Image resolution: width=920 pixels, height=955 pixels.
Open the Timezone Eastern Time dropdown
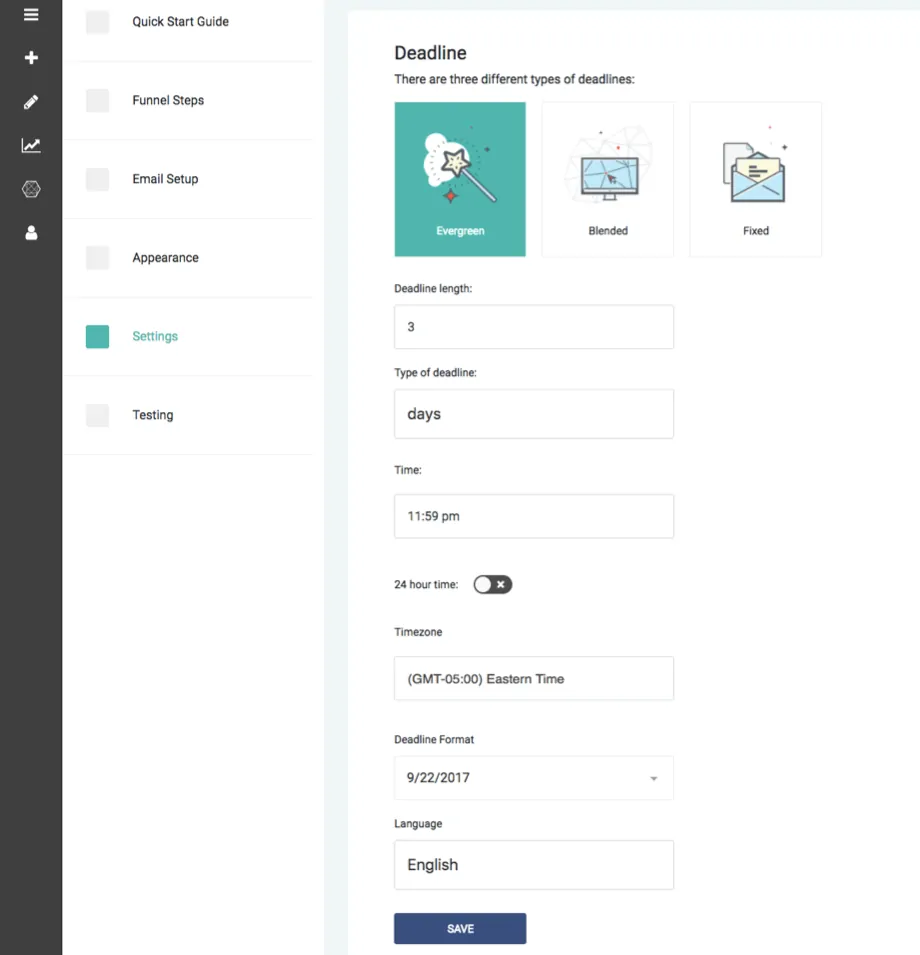coord(533,678)
